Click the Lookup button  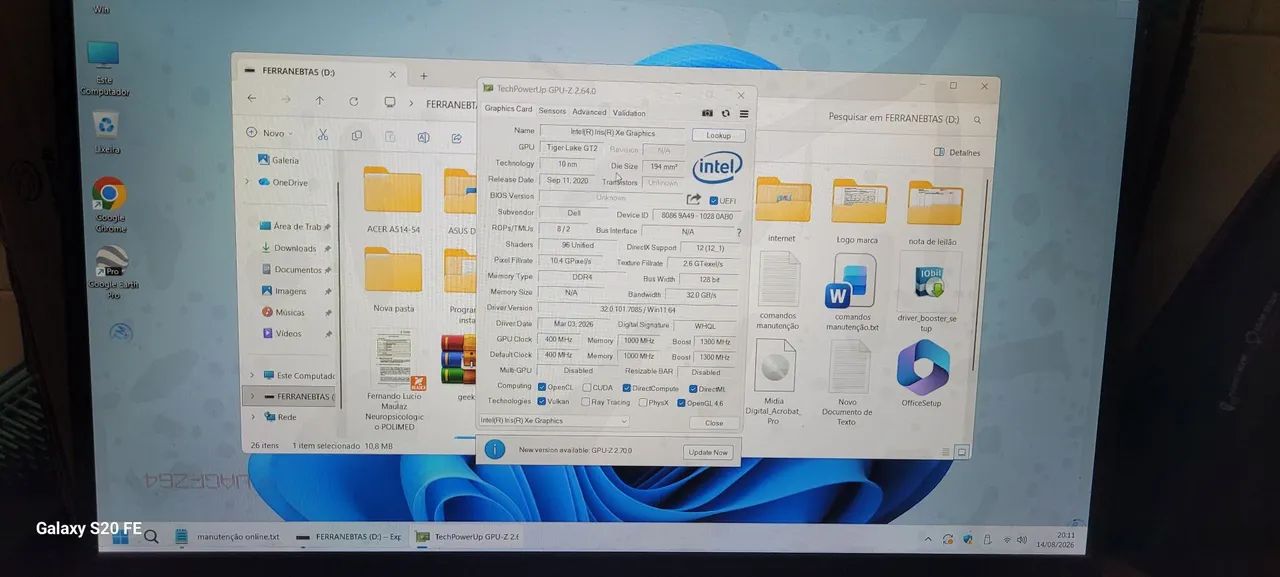coord(718,135)
